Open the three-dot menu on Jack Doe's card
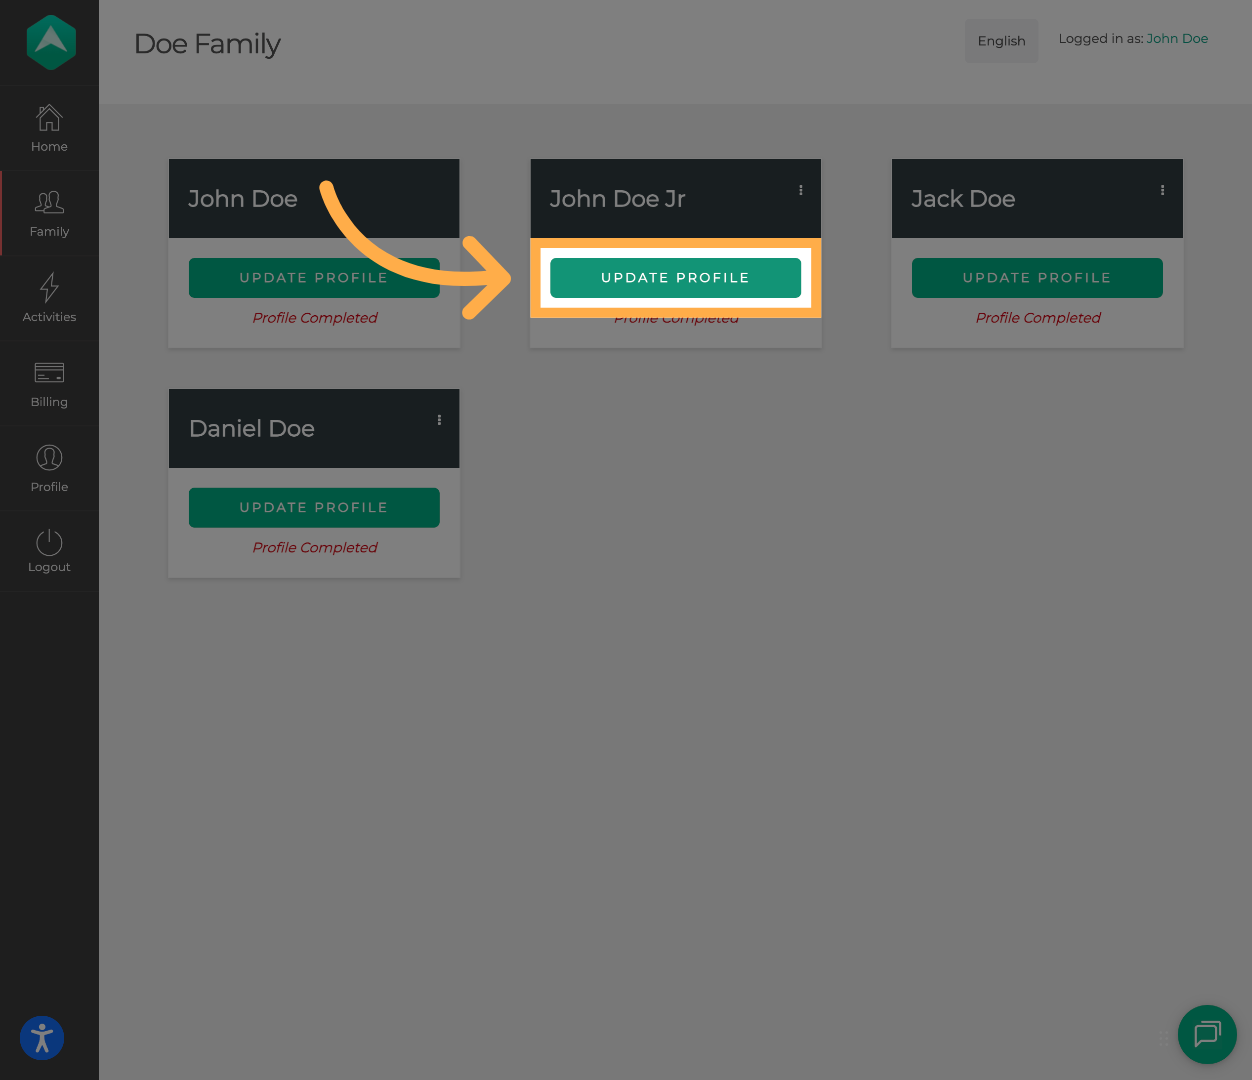The width and height of the screenshot is (1252, 1080). 1162,189
